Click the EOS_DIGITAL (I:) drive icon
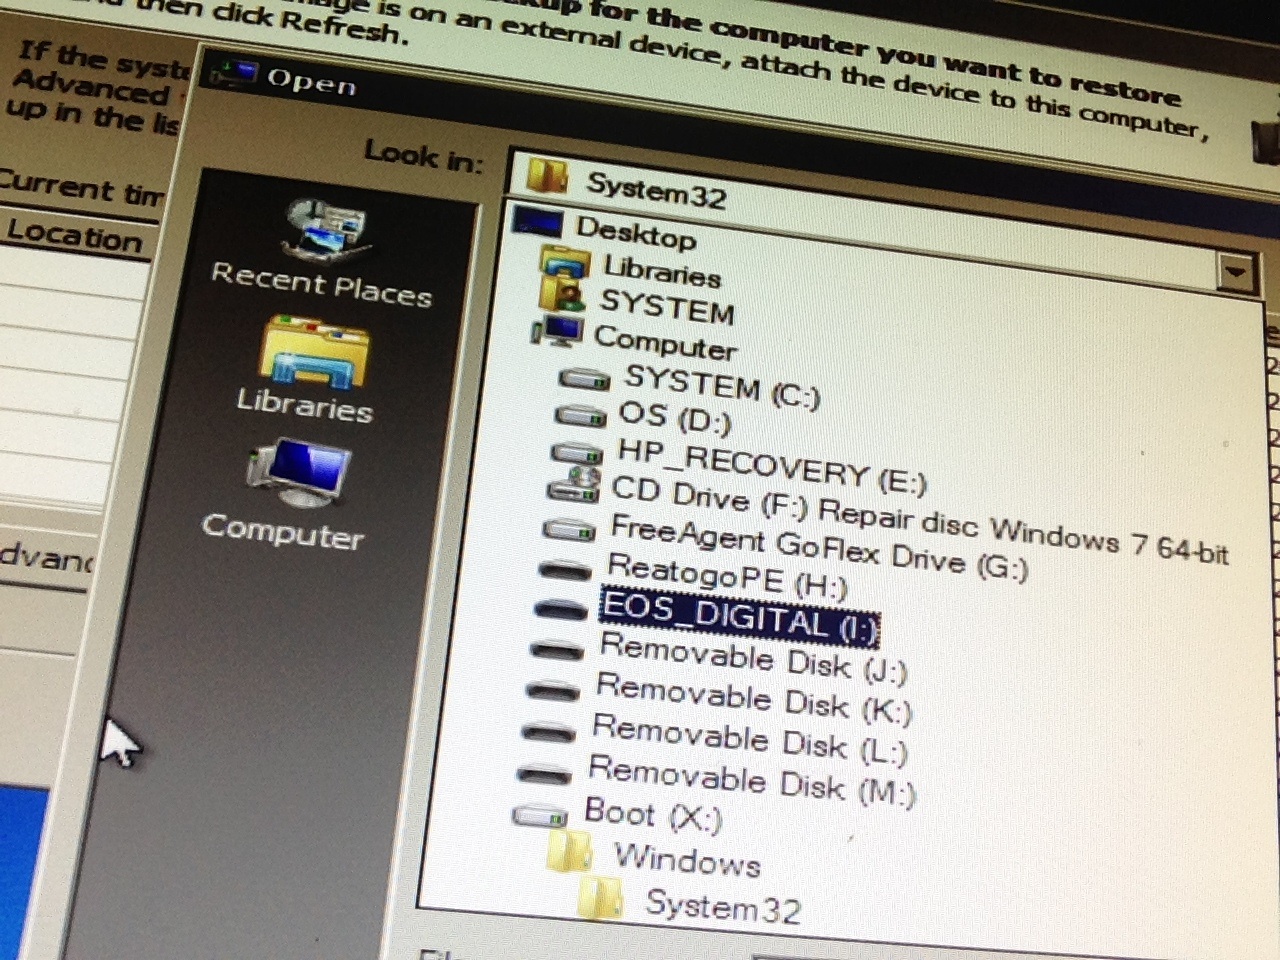Image resolution: width=1280 pixels, height=960 pixels. click(561, 609)
